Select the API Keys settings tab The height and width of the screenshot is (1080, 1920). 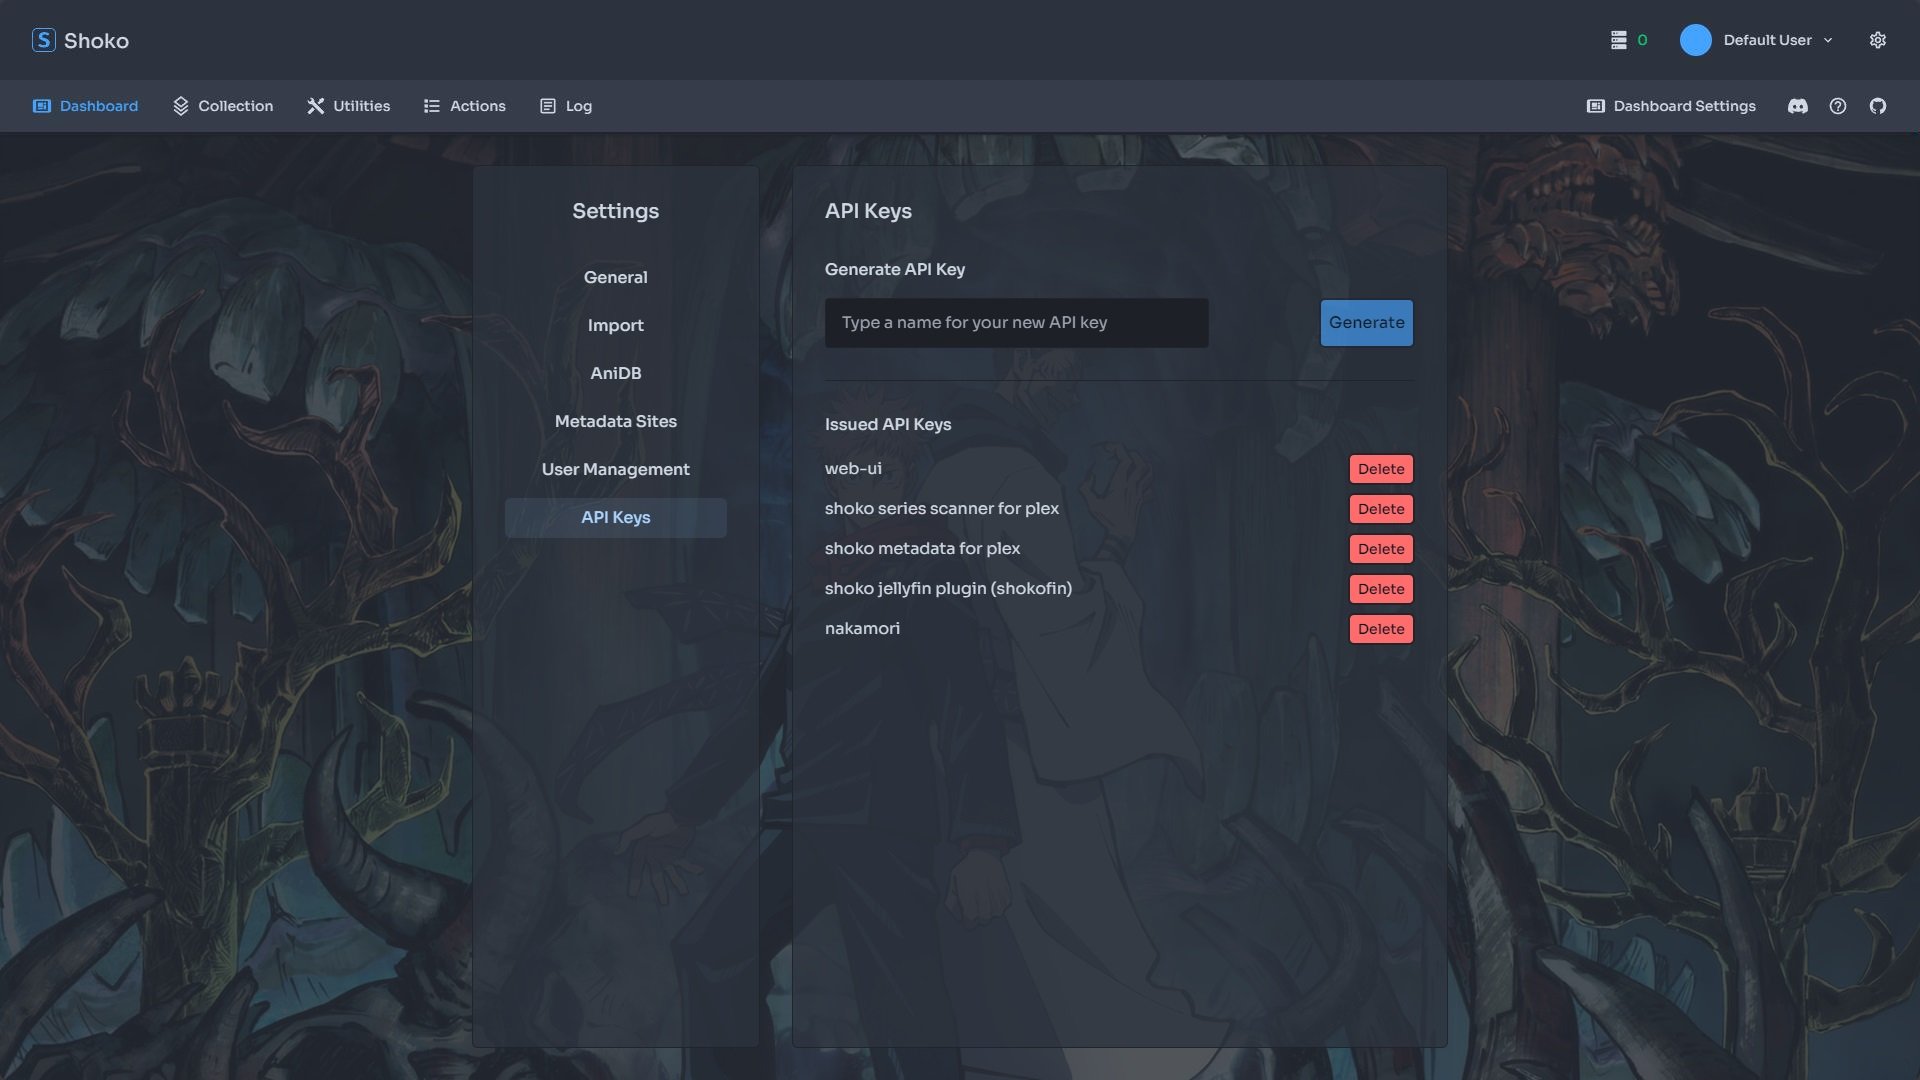point(615,517)
